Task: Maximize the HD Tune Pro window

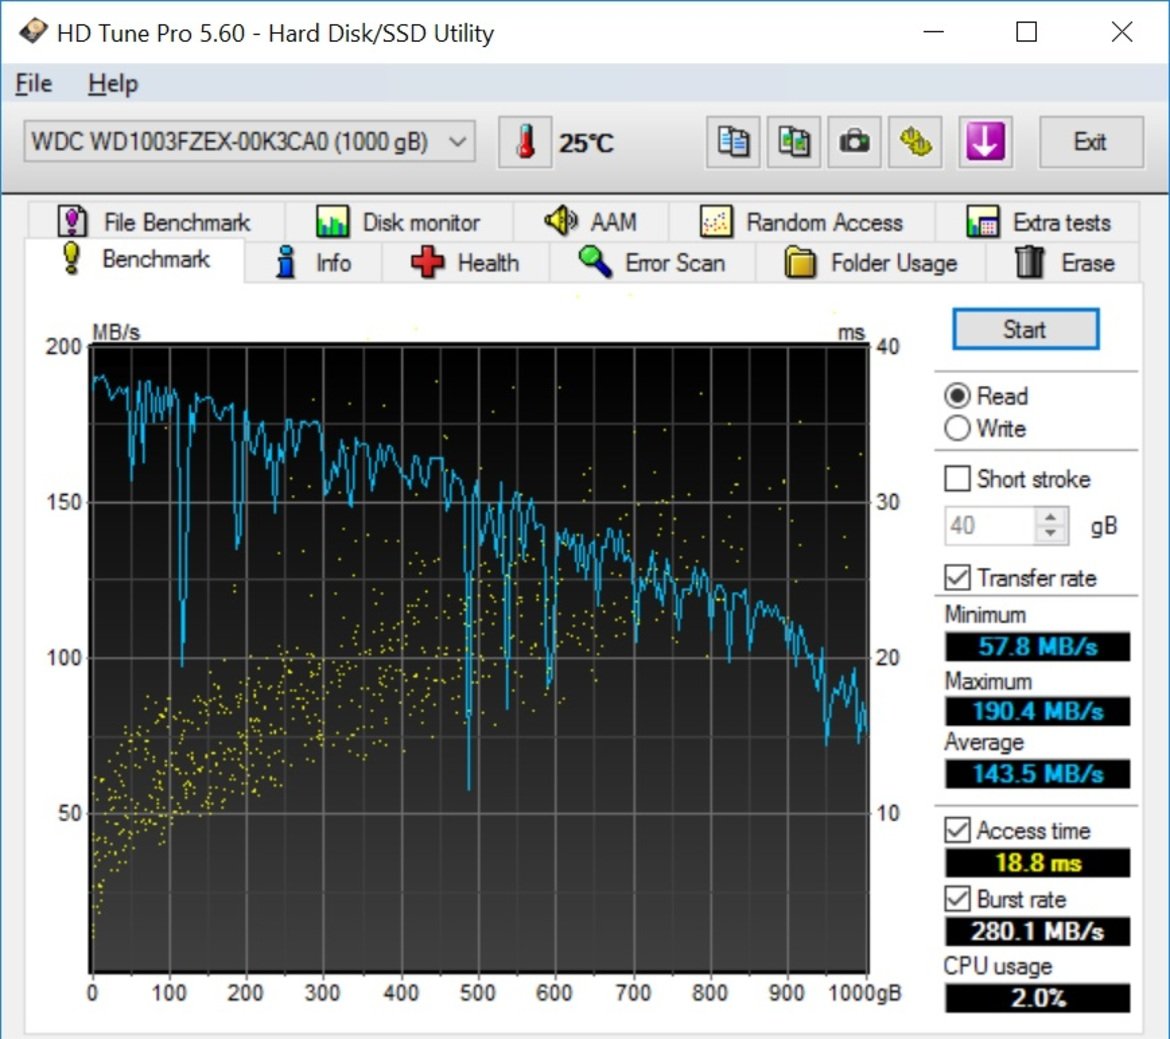Action: (x=1027, y=32)
